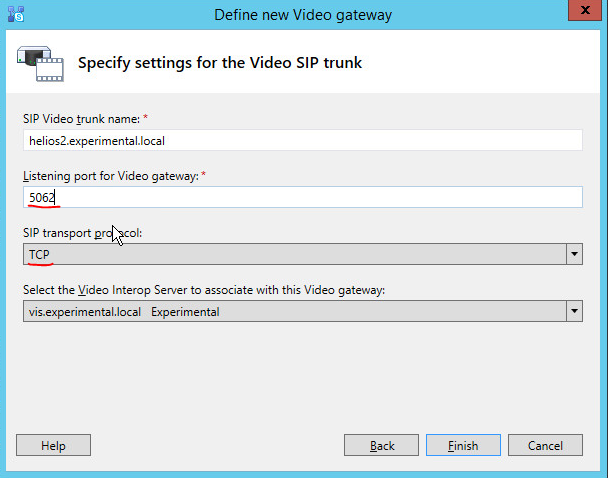Image resolution: width=608 pixels, height=478 pixels.
Task: Click the "Listening port for Video gateway" label
Action: pyautogui.click(x=109, y=176)
